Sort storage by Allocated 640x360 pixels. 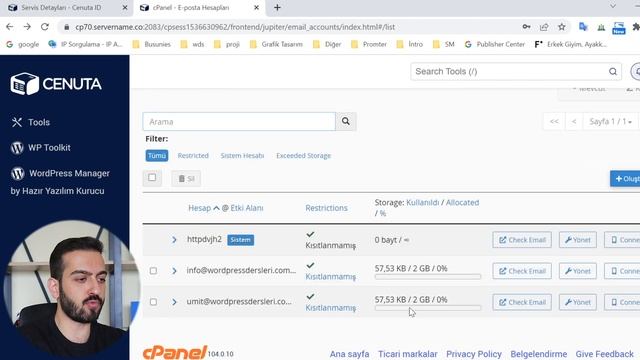point(462,202)
